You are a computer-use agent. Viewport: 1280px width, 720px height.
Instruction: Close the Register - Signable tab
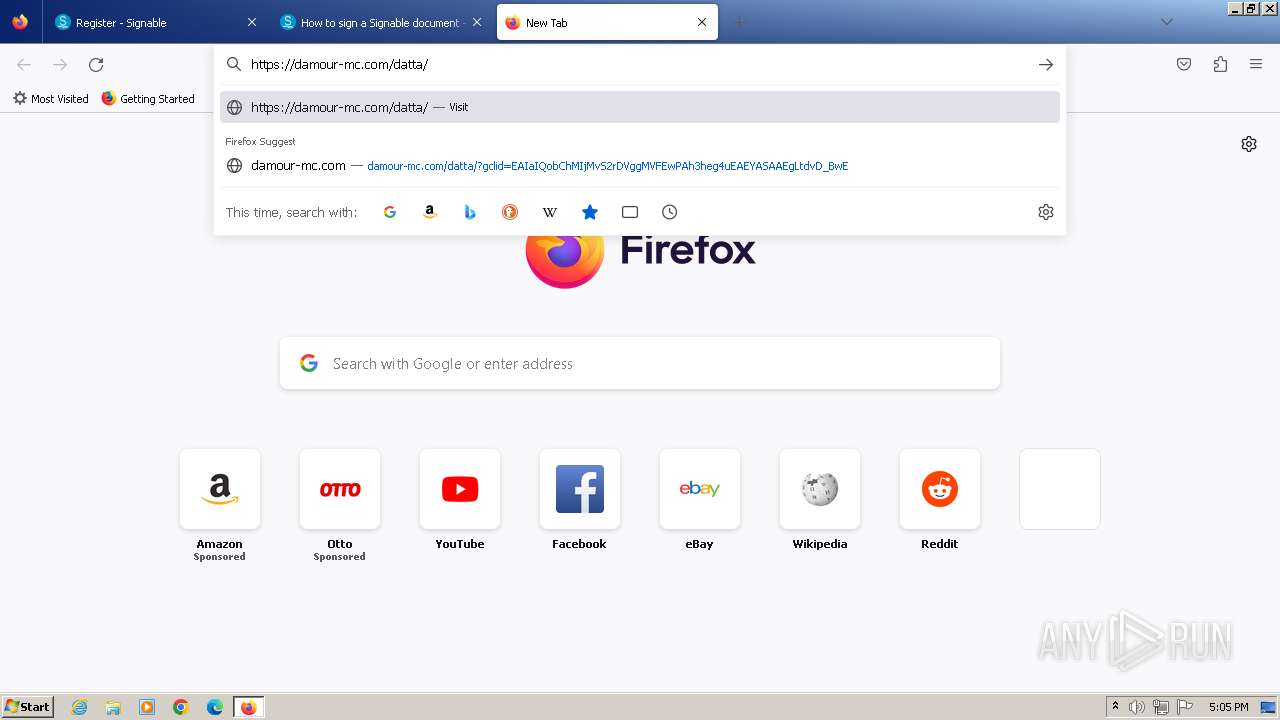click(251, 22)
